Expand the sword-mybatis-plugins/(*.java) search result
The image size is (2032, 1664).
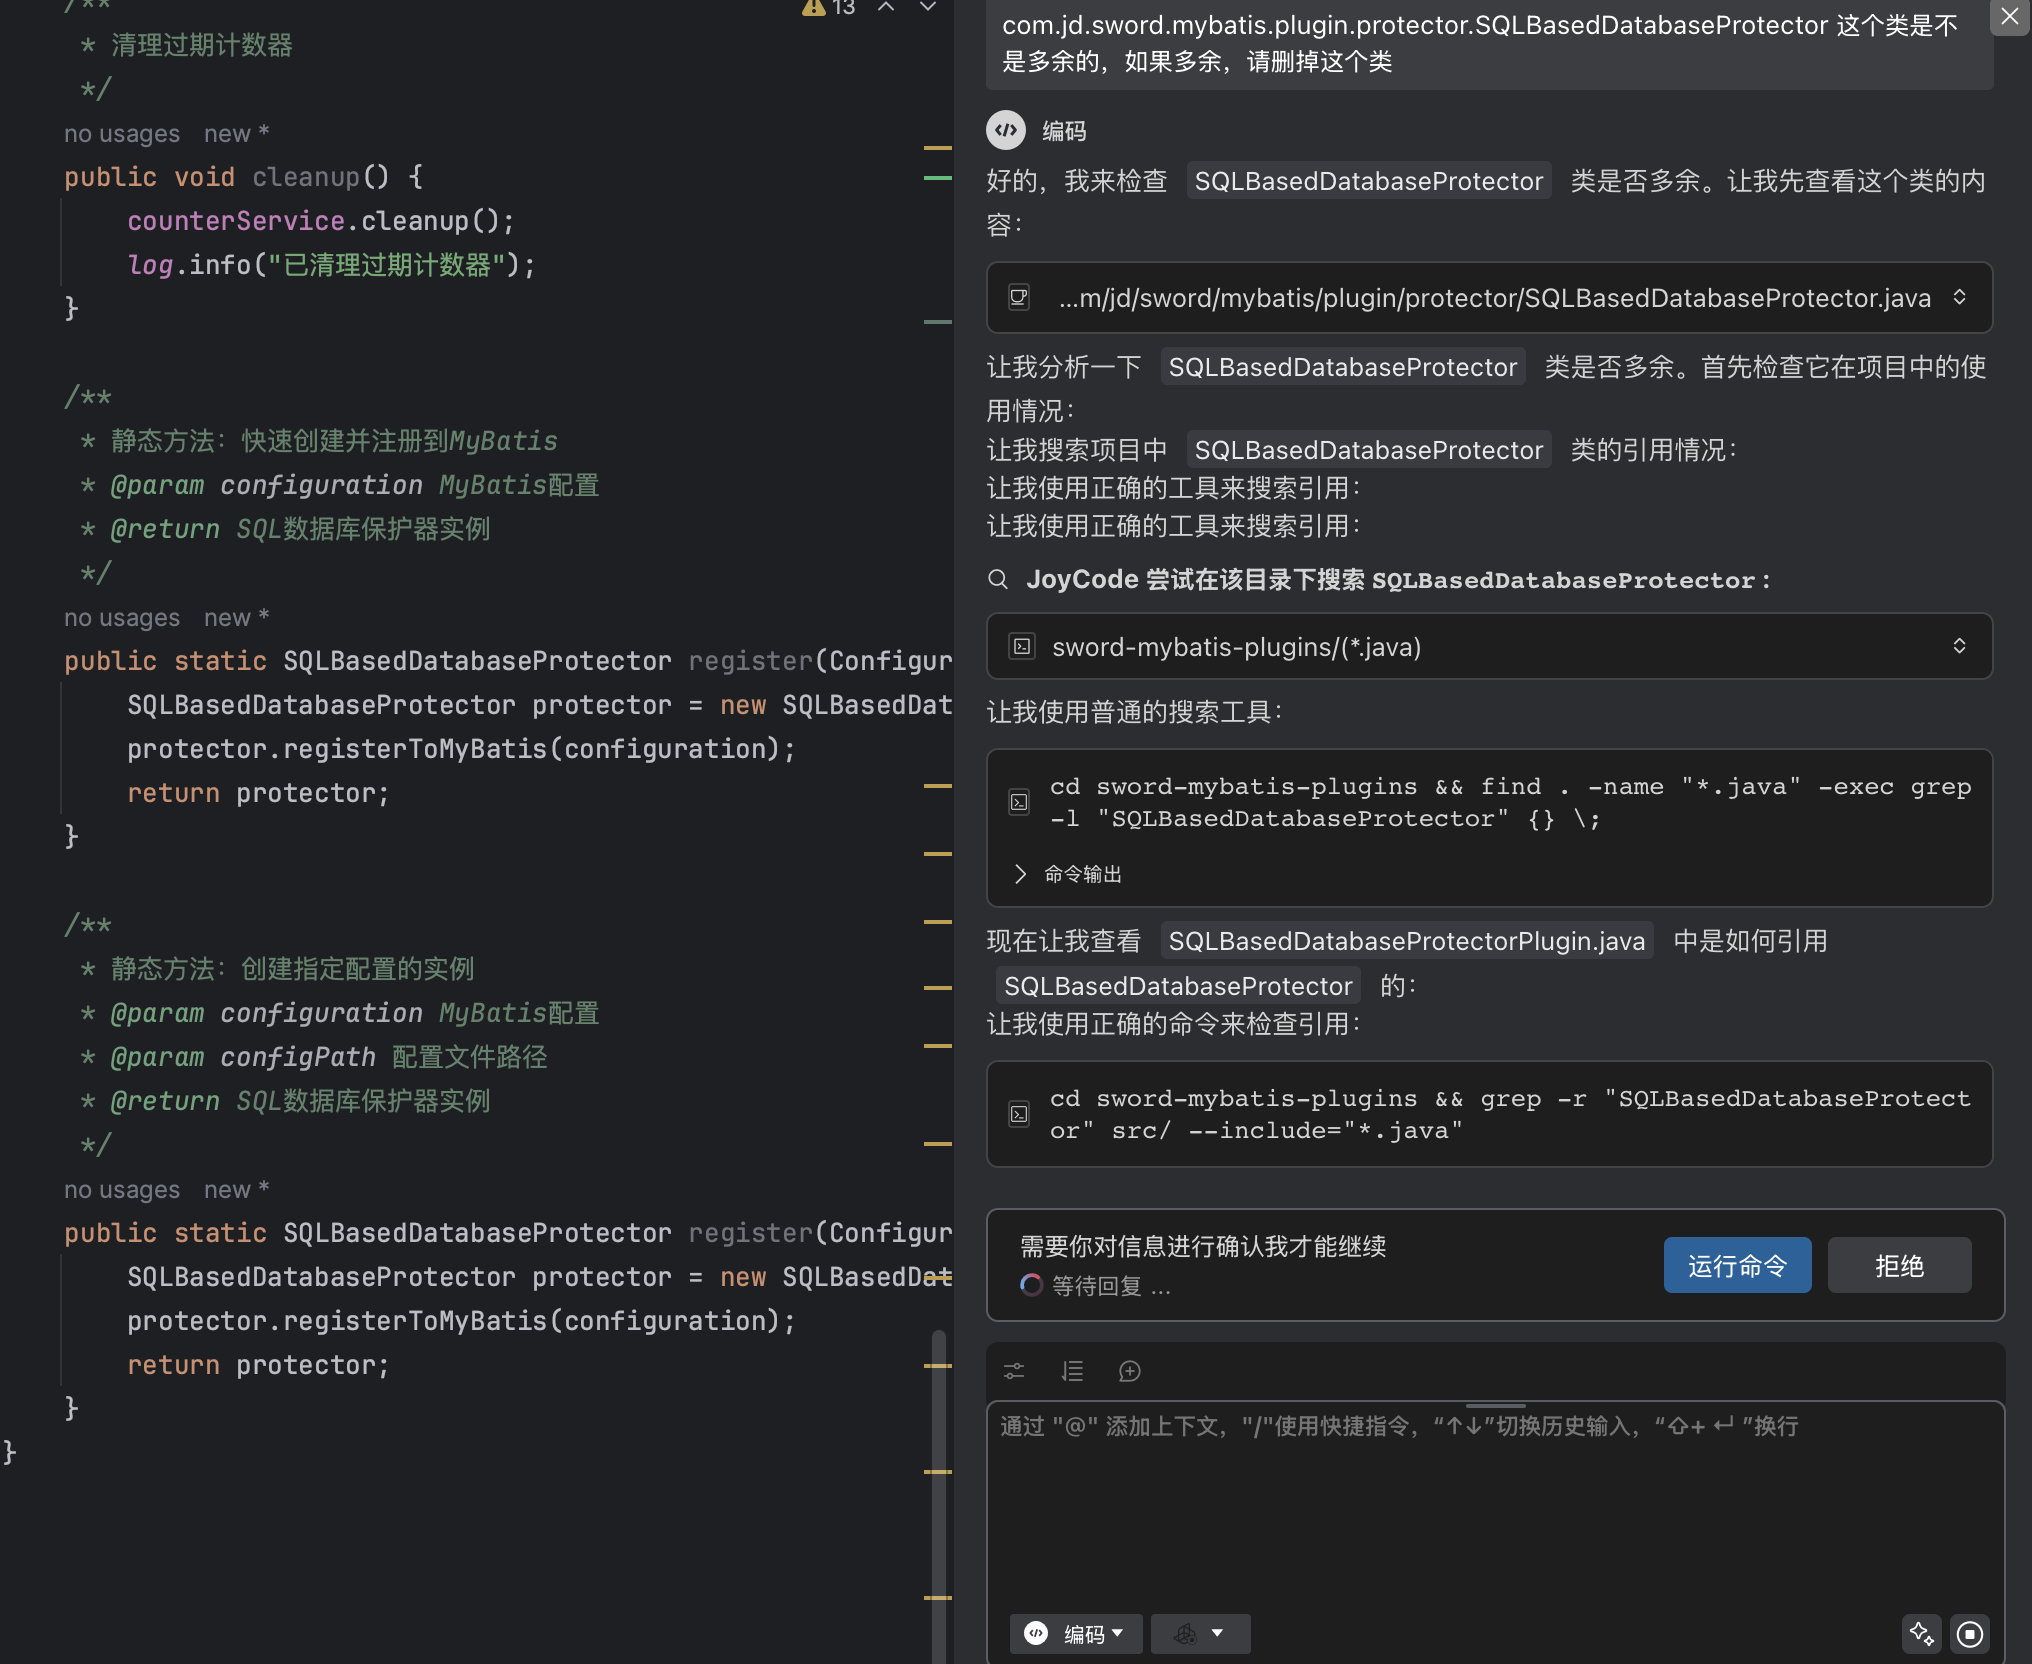click(x=1959, y=646)
